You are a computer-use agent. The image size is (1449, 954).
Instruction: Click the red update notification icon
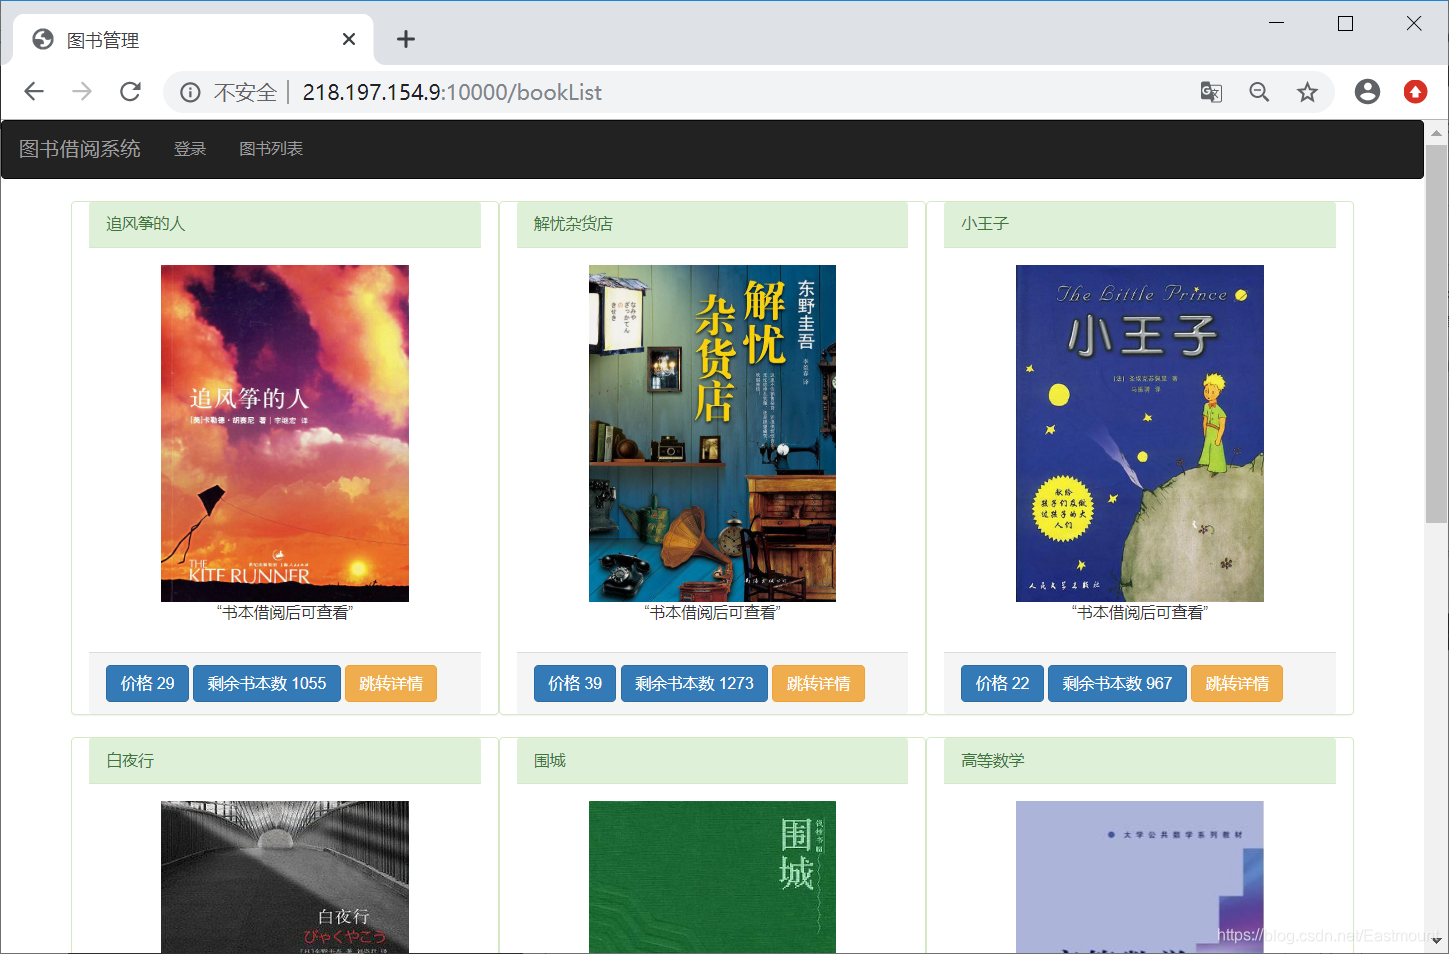(1415, 92)
